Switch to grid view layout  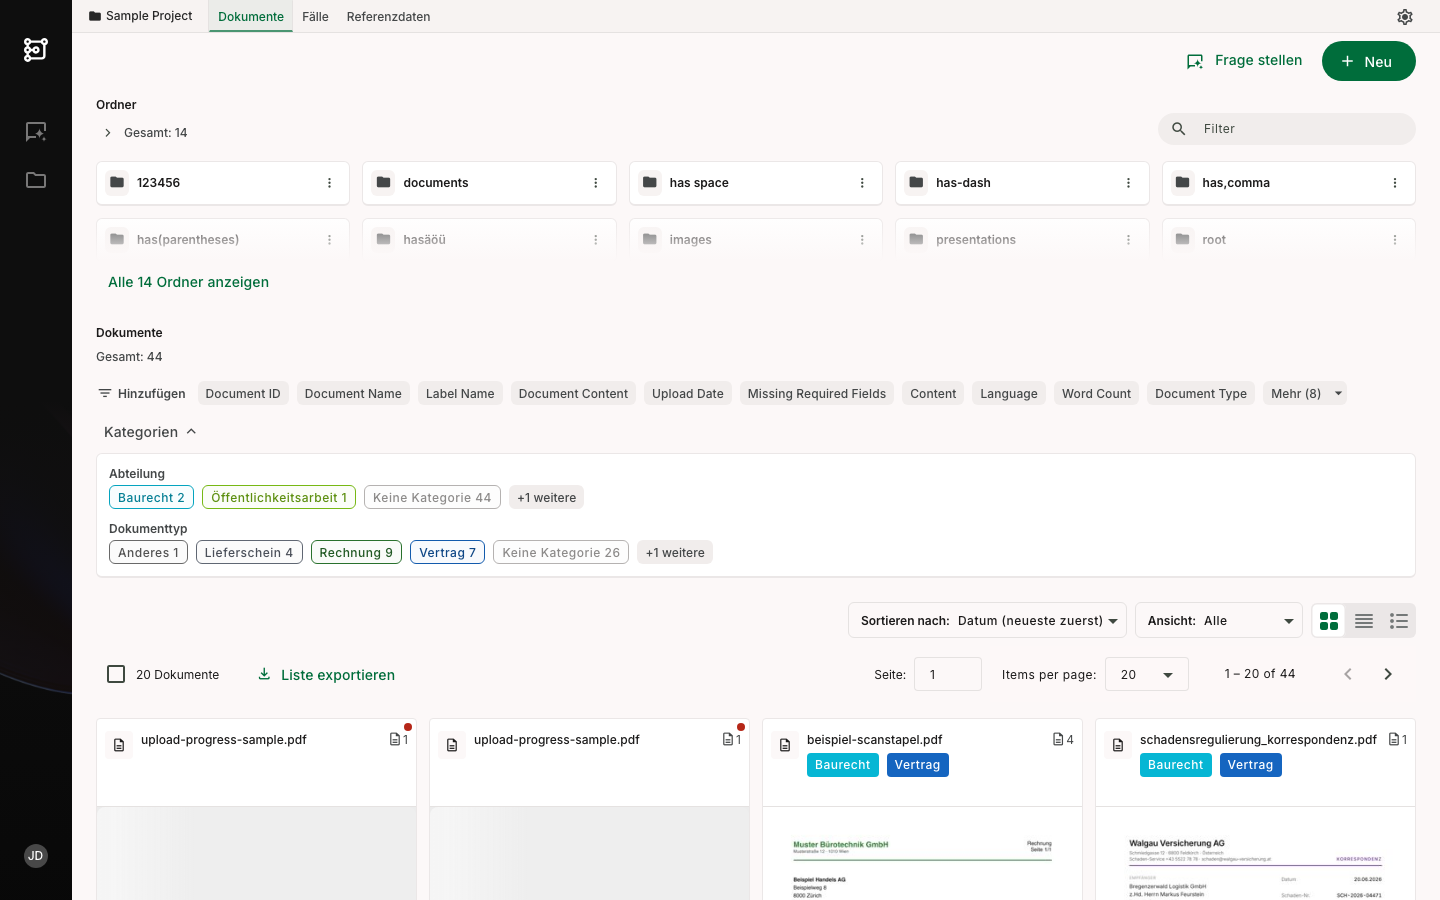[x=1329, y=621]
